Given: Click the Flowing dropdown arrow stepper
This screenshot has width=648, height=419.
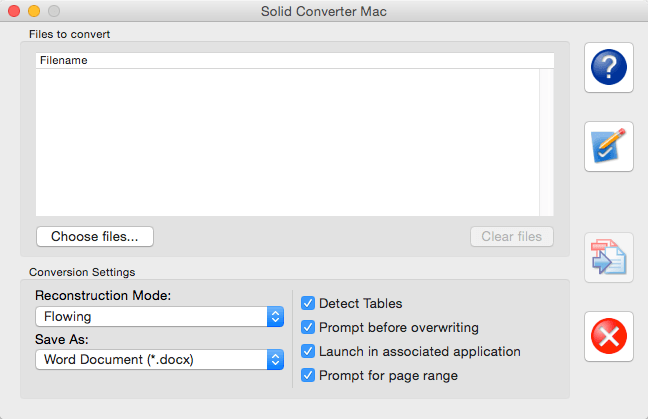Looking at the screenshot, I should pos(275,317).
